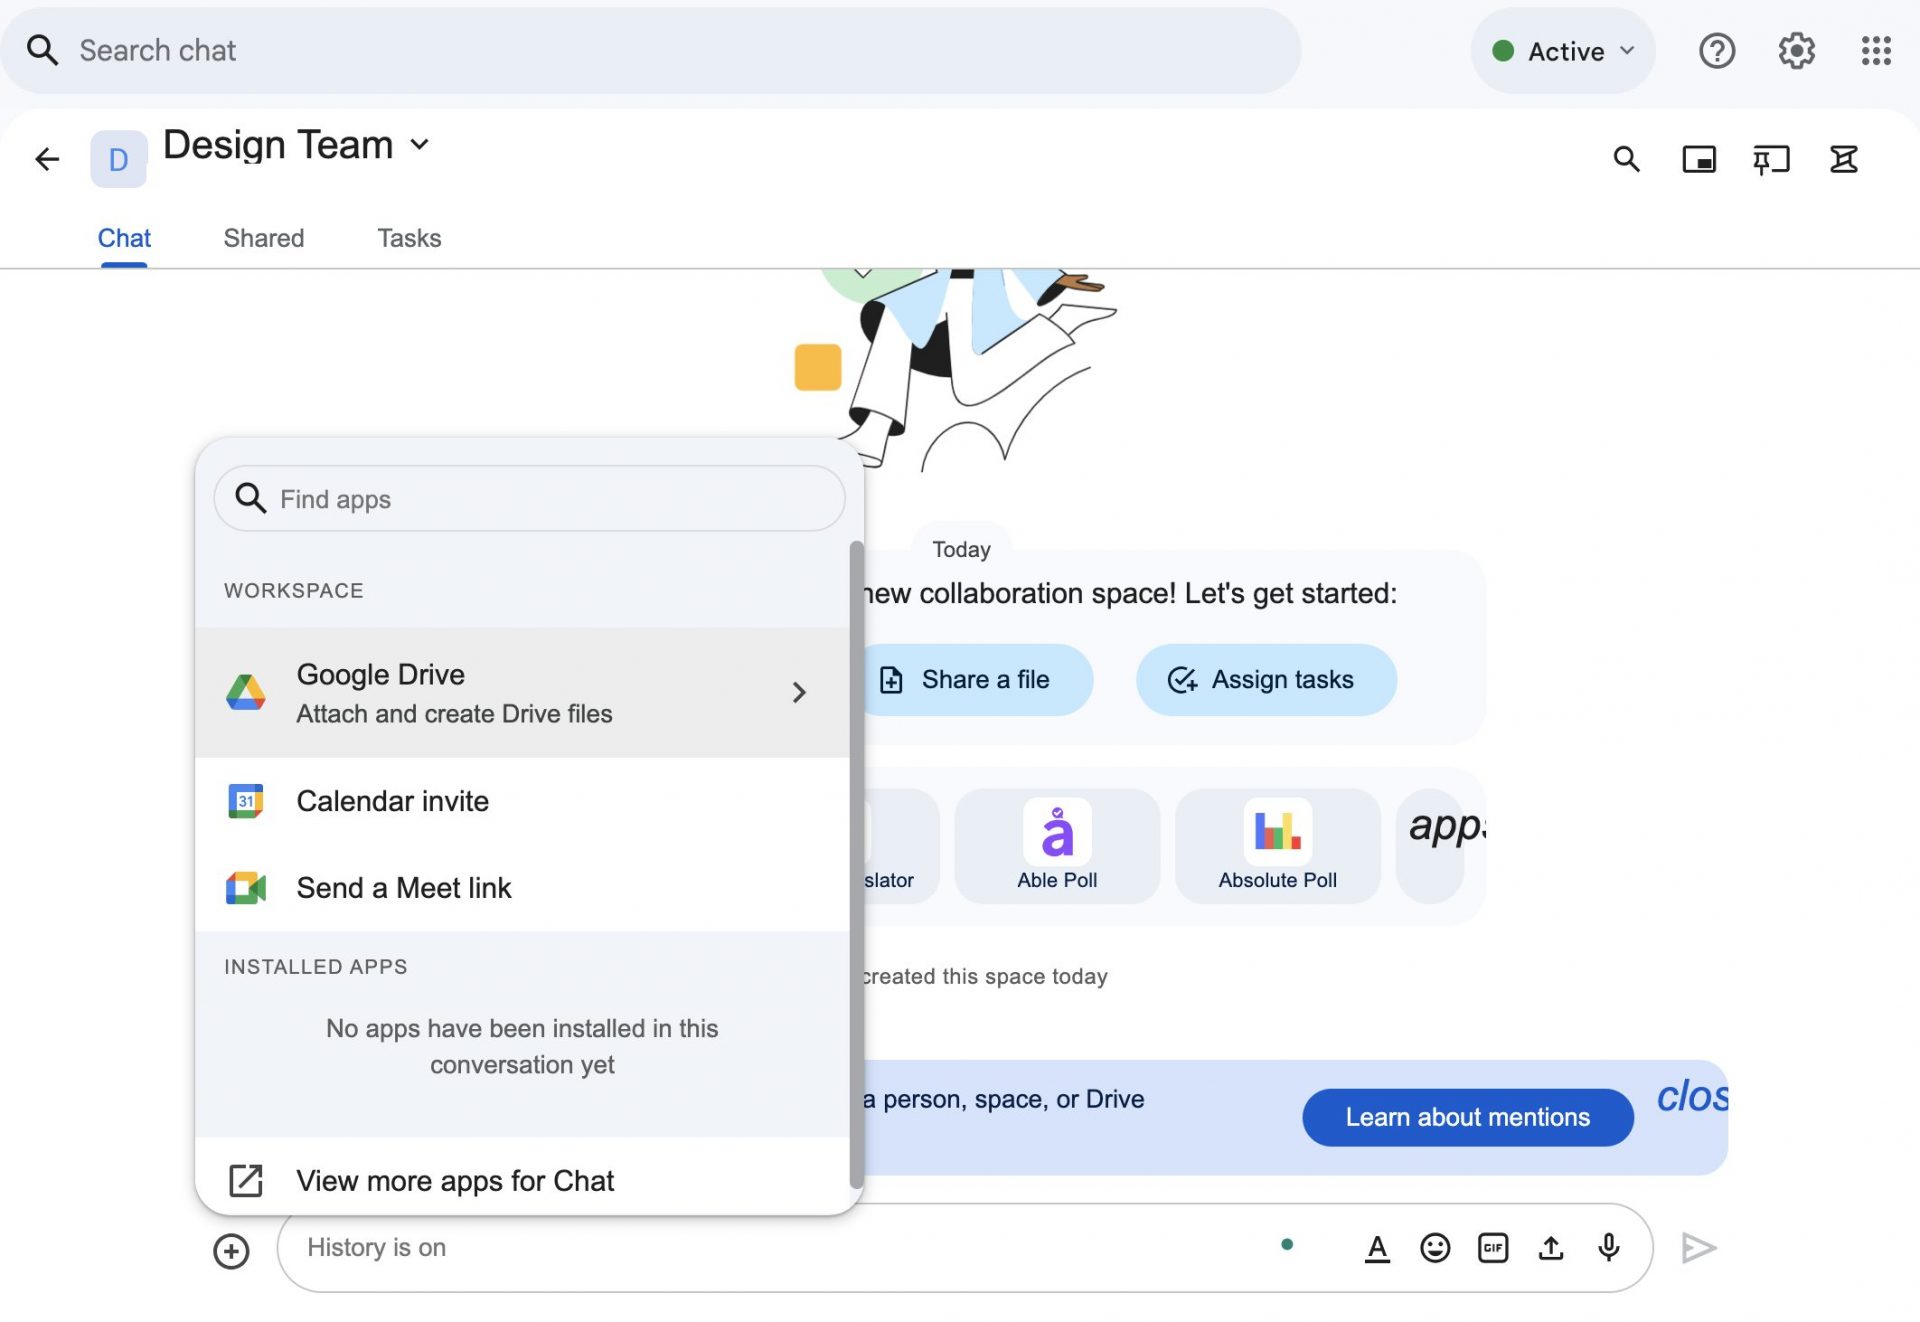Open the emoji picker in the message bar
Image resolution: width=1920 pixels, height=1322 pixels.
click(1434, 1248)
